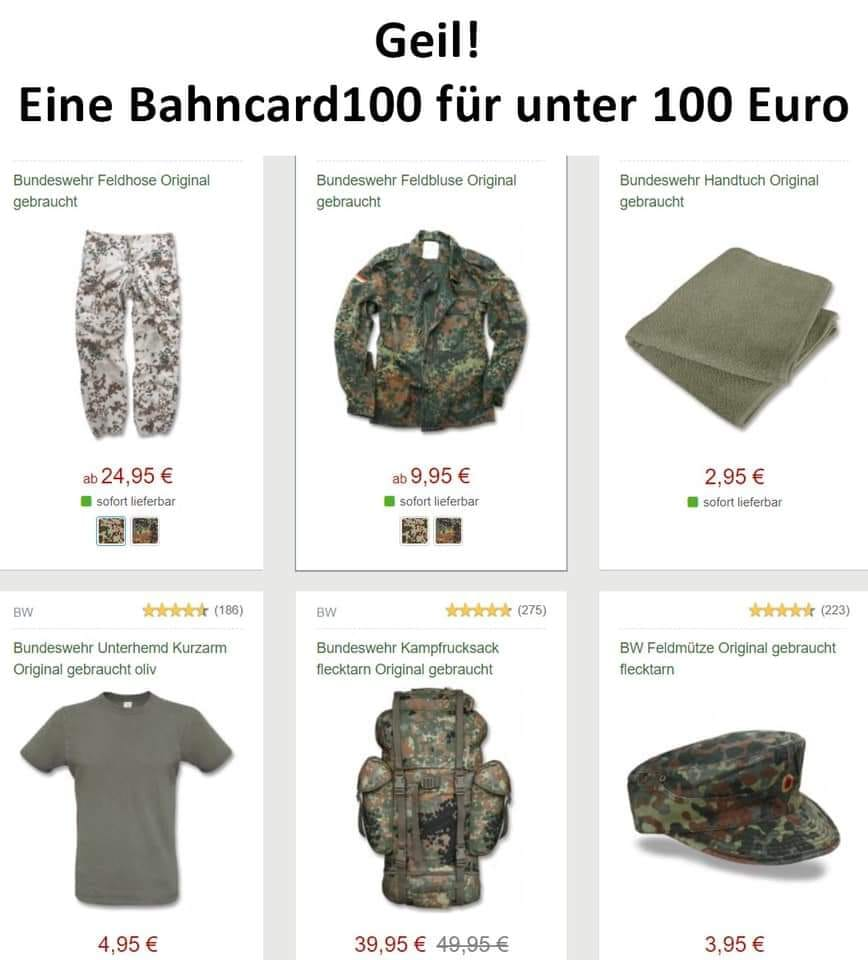Select second camo swatch under Feldbluse
This screenshot has height=960, width=868.
point(448,531)
